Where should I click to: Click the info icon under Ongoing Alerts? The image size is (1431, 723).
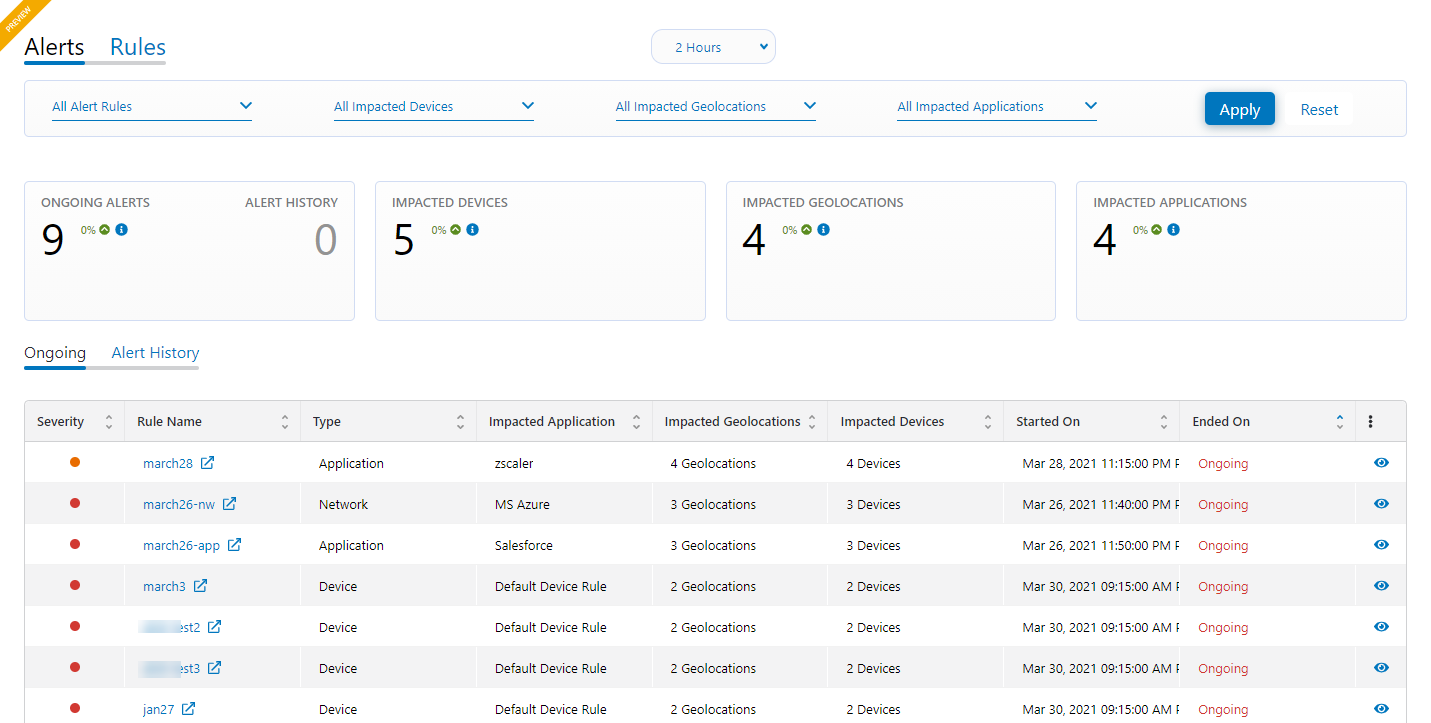click(122, 230)
